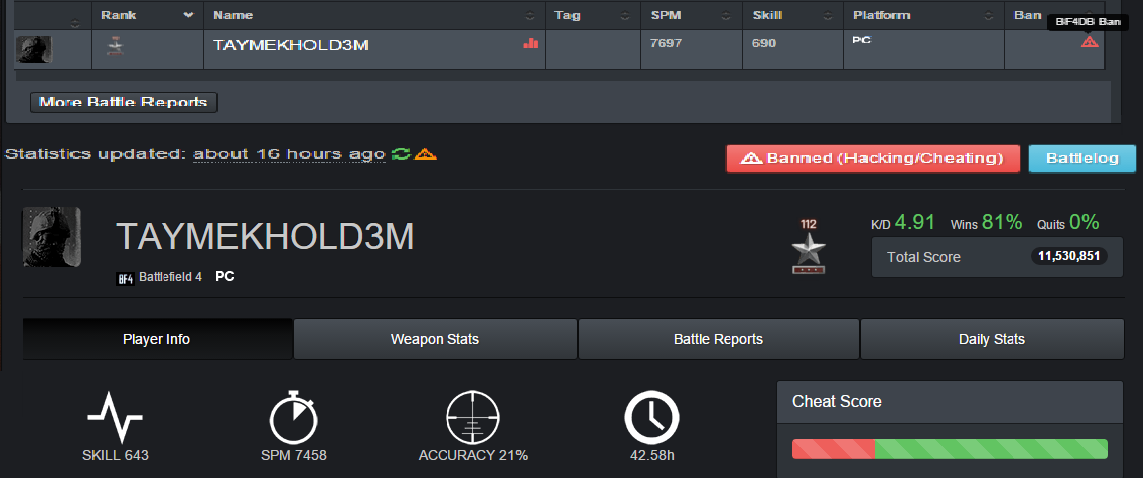Viewport: 1143px width, 478px height.
Task: Sort table by Skill column
Action: coord(793,15)
